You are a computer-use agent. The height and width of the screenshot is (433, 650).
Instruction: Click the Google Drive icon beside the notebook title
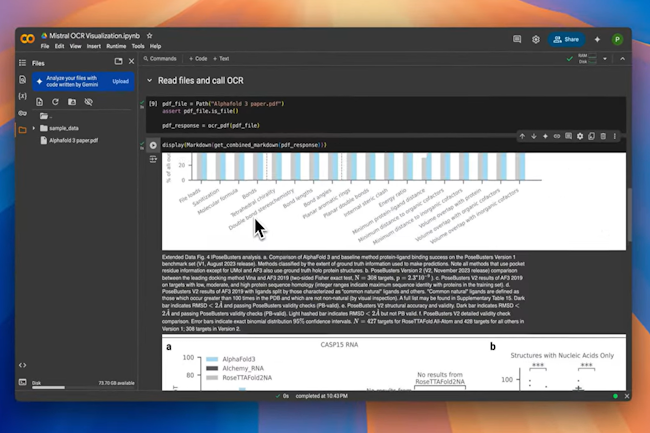(x=44, y=36)
